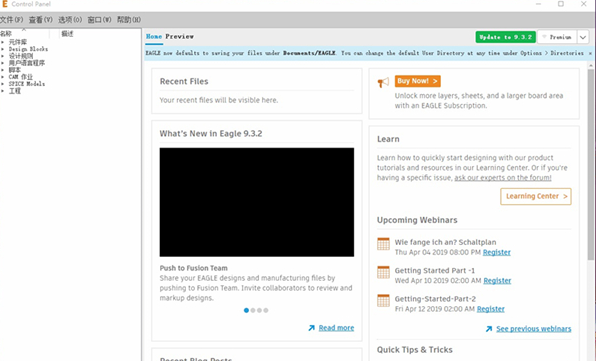Switch to the Preview tab
Viewport: 596px width, 361px height.
point(179,36)
